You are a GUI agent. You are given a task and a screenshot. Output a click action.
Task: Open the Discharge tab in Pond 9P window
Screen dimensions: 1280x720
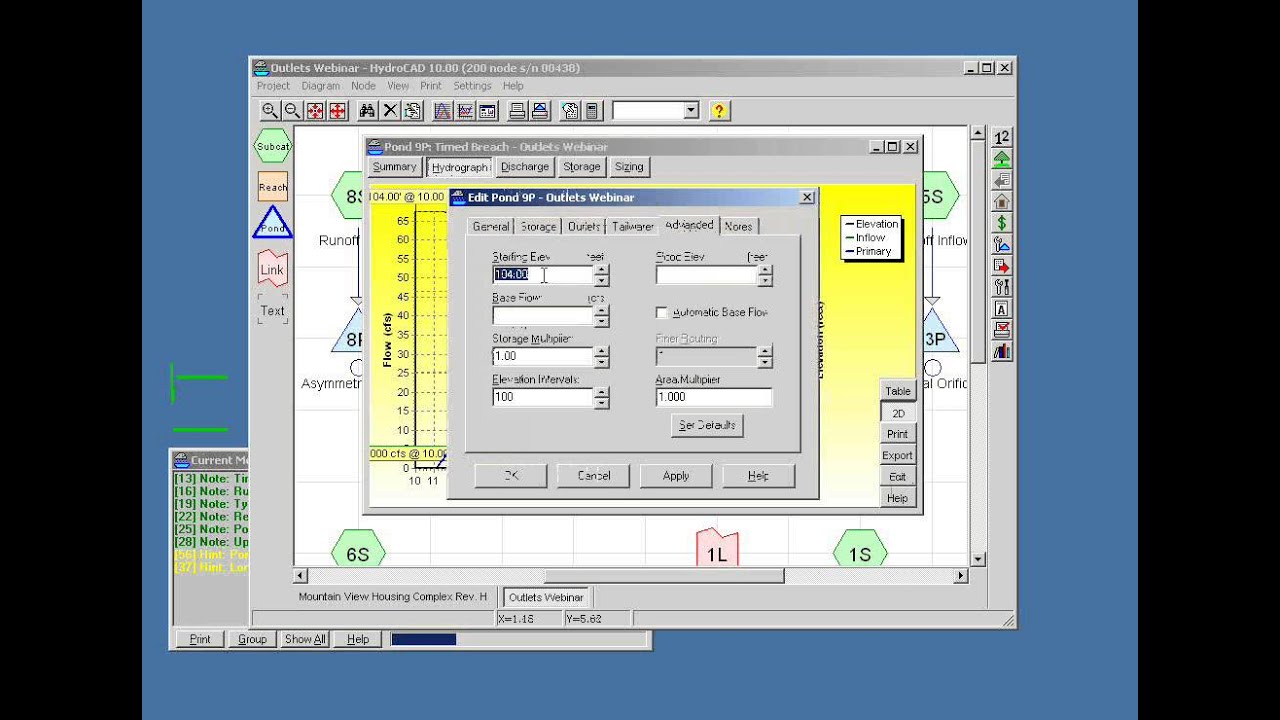tap(525, 167)
